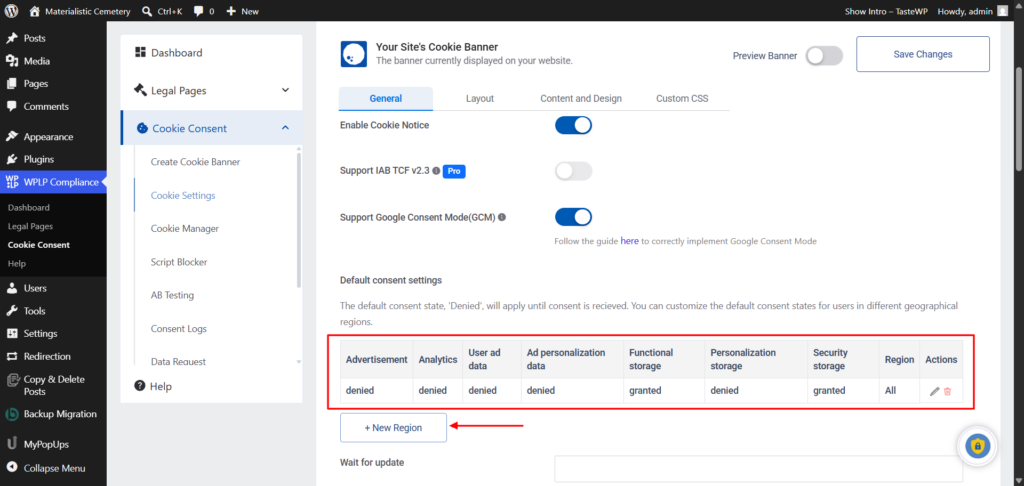This screenshot has width=1024, height=486.
Task: Click the + New Region button
Action: [x=393, y=428]
